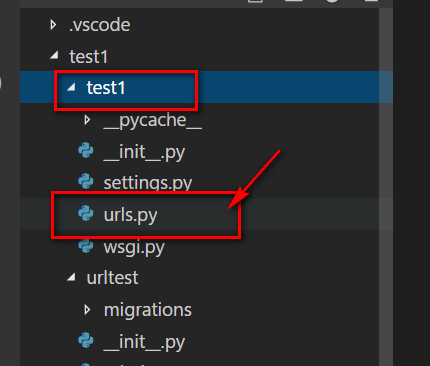Open the settings.py file

[148, 183]
